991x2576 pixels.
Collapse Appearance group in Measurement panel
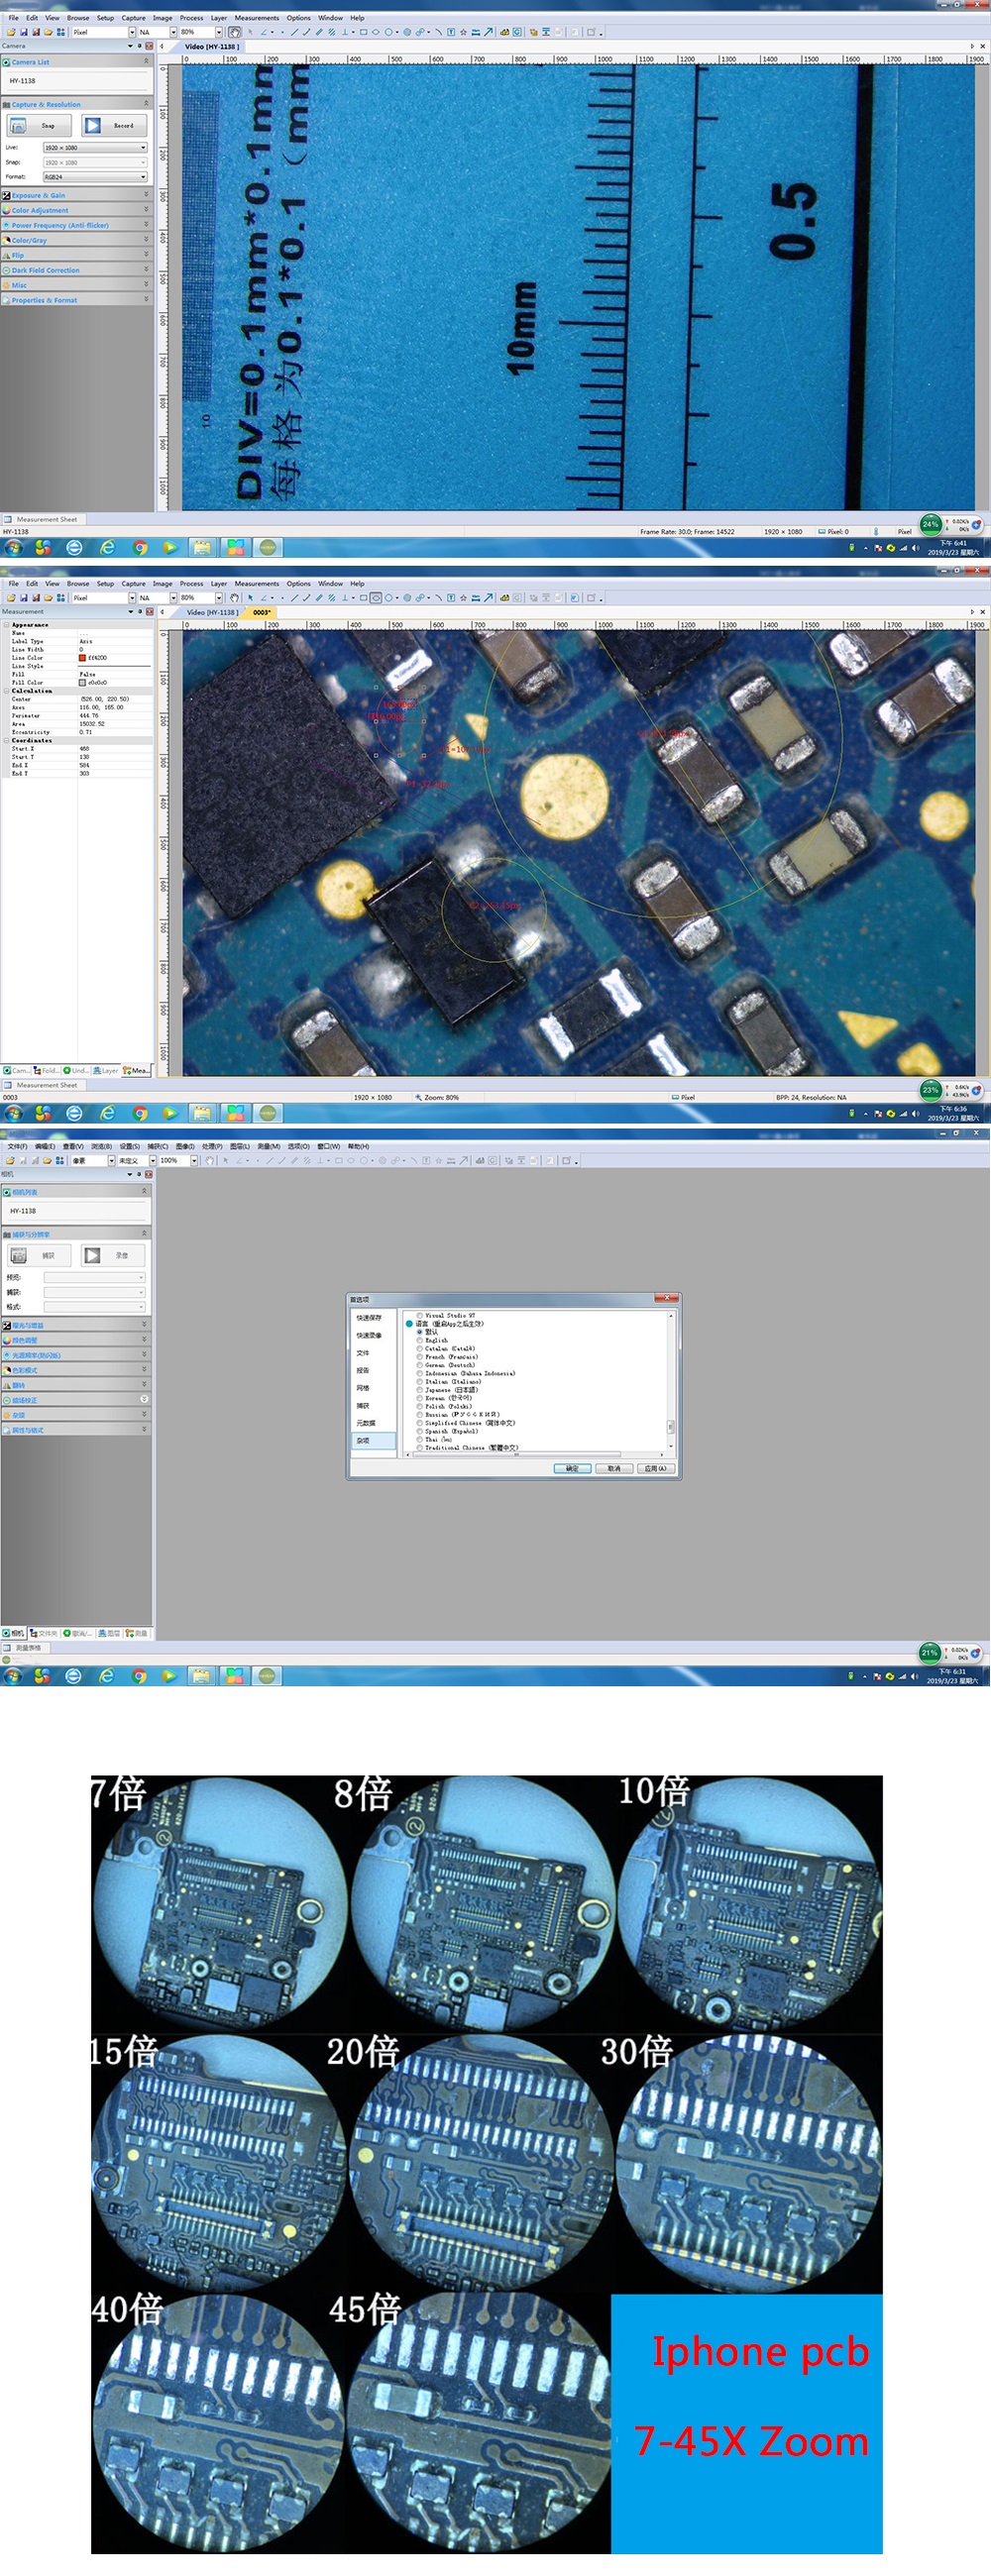[6, 625]
